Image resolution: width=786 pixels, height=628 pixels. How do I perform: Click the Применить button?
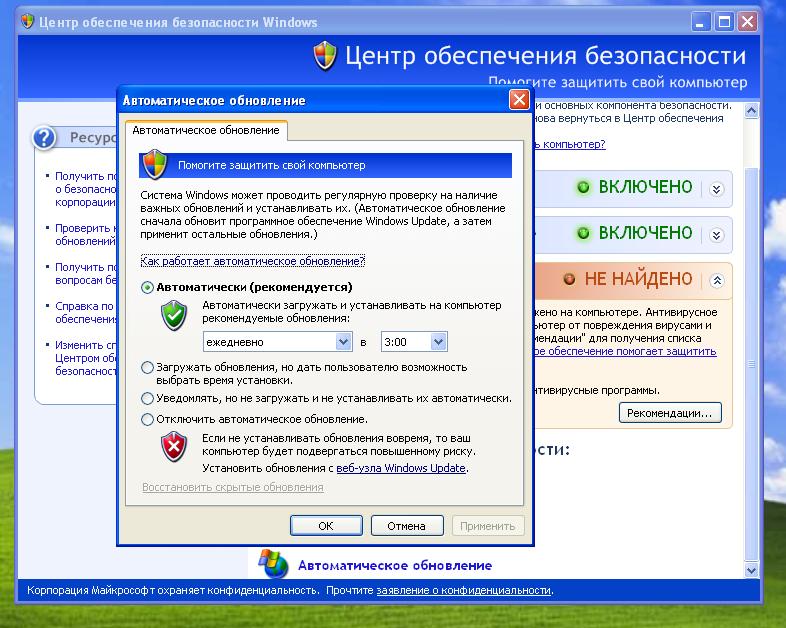coord(488,526)
